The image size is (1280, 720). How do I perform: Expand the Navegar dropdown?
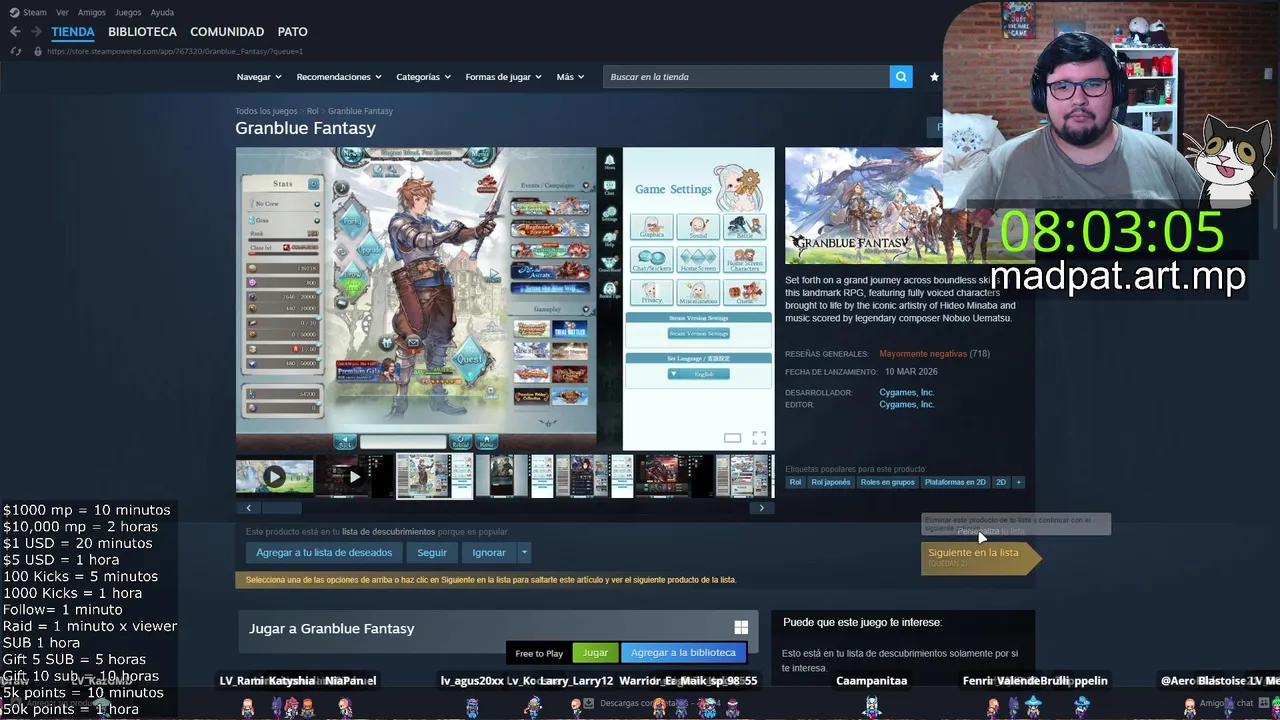coord(259,77)
